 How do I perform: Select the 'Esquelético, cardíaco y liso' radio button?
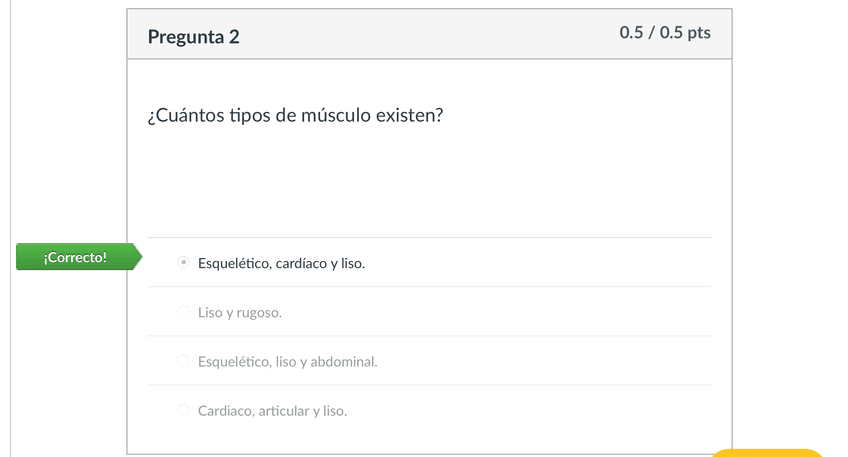[183, 263]
